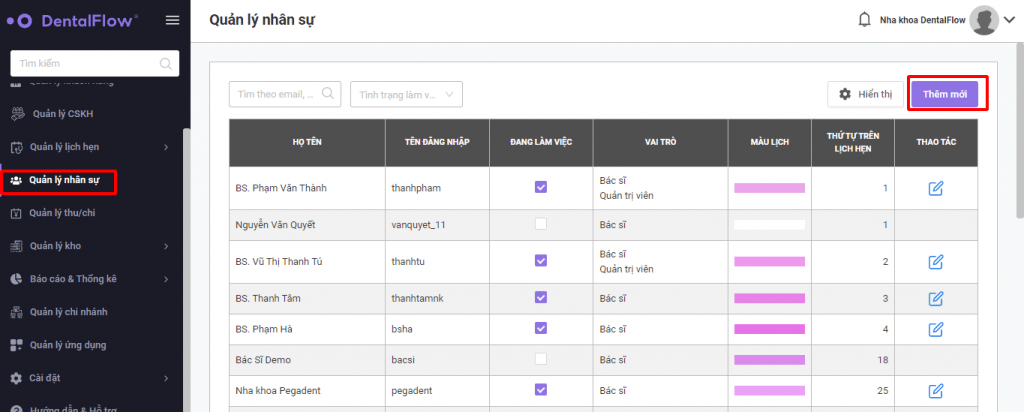Click username cell pegadent
Viewport: 1024px width, 412px height.
(437, 391)
